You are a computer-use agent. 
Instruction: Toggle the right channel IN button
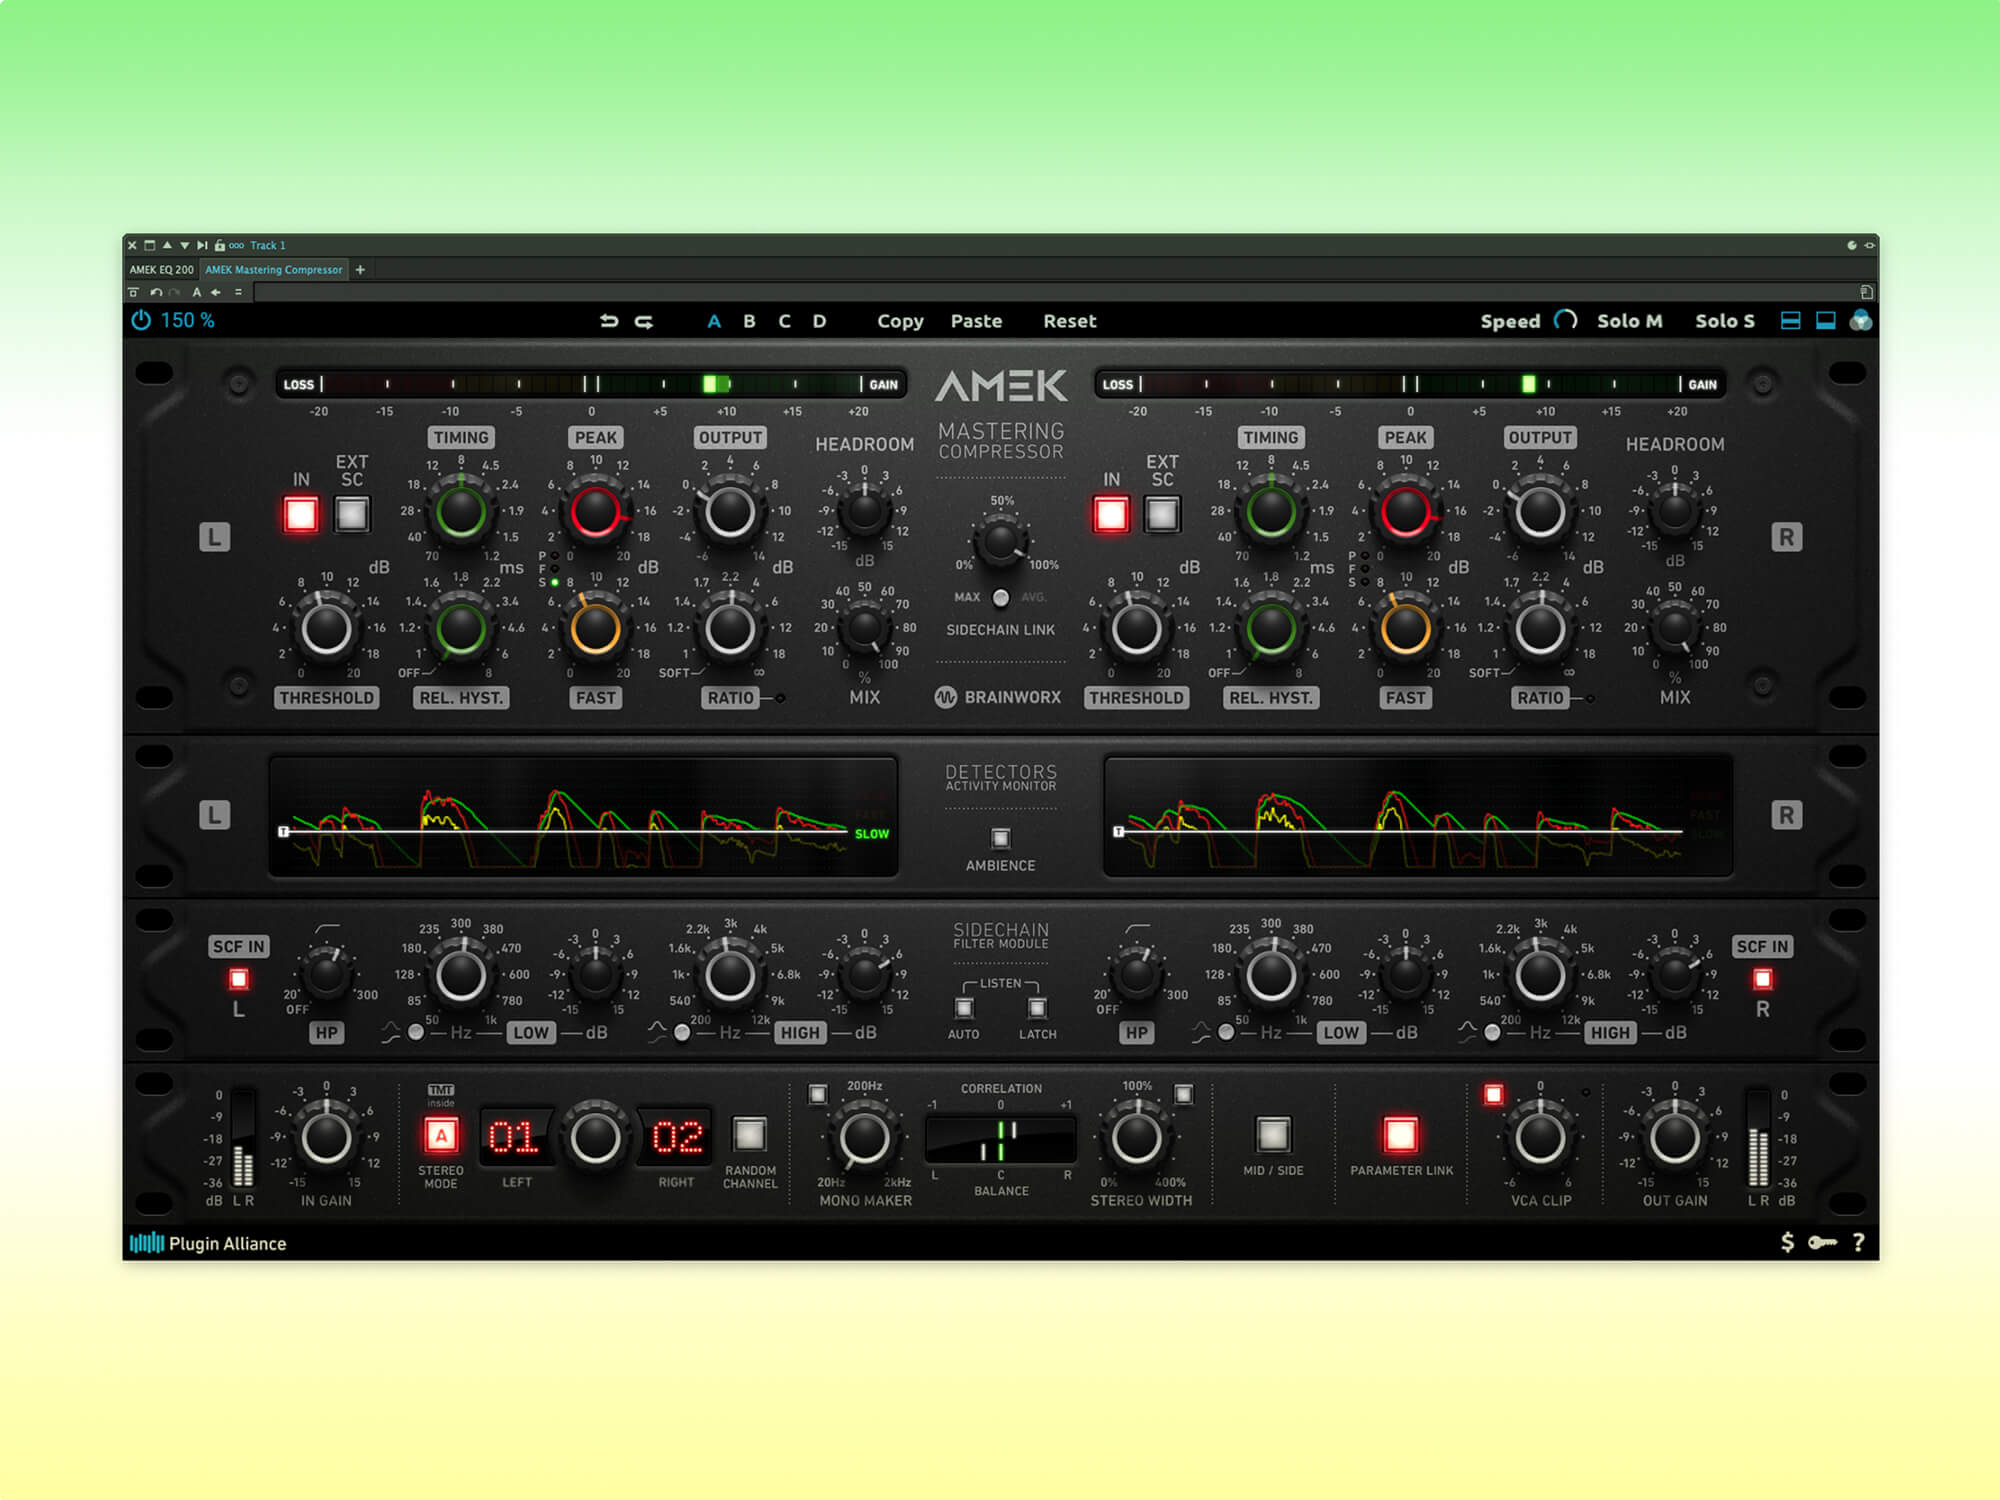(1111, 514)
